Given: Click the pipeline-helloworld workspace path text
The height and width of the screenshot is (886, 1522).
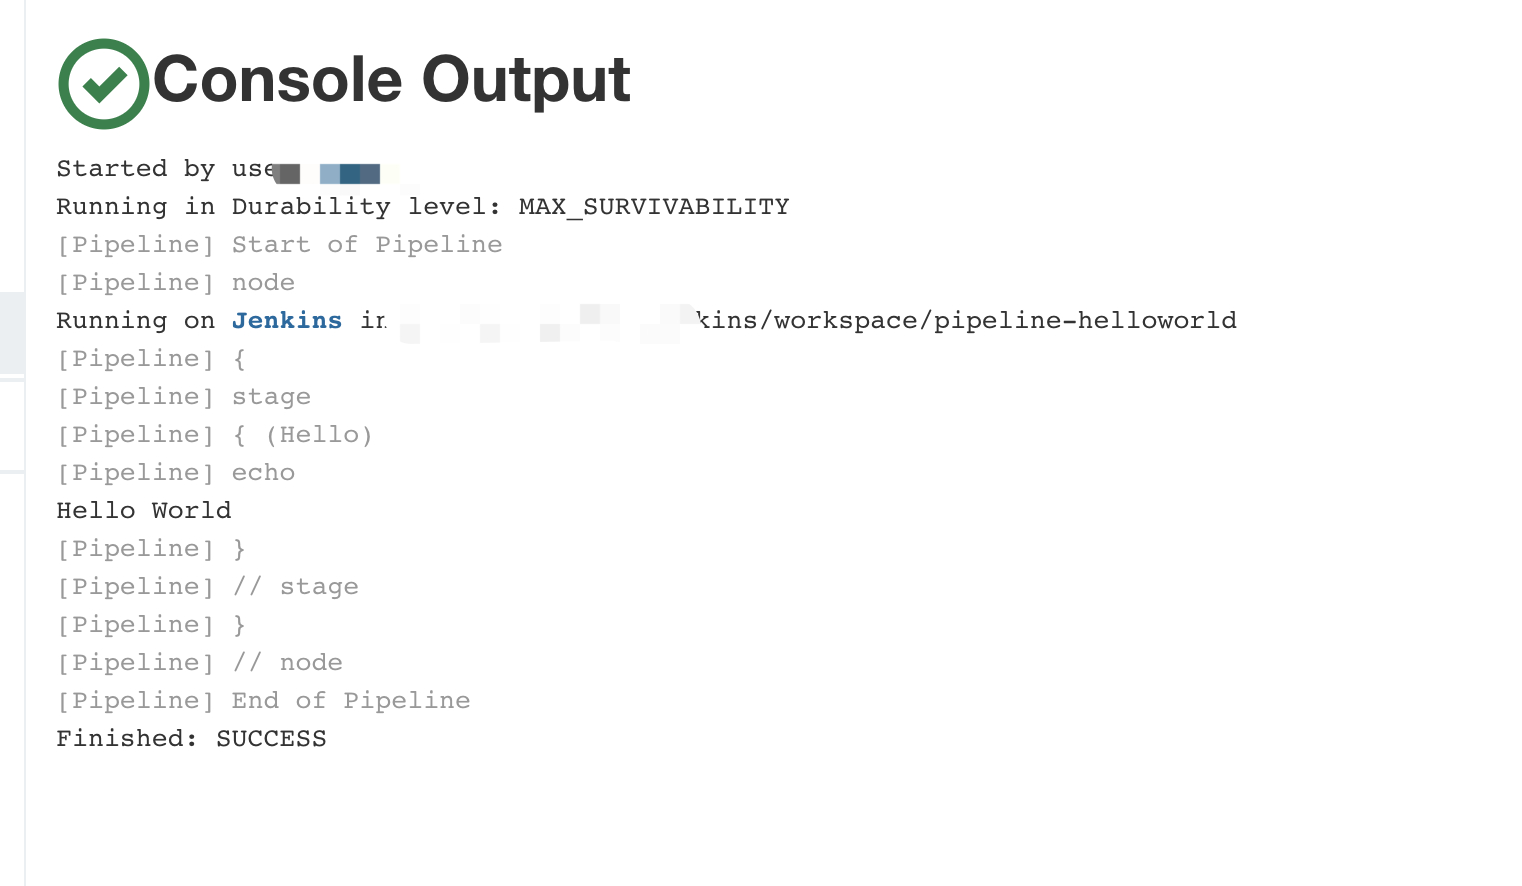Looking at the screenshot, I should click(x=967, y=320).
